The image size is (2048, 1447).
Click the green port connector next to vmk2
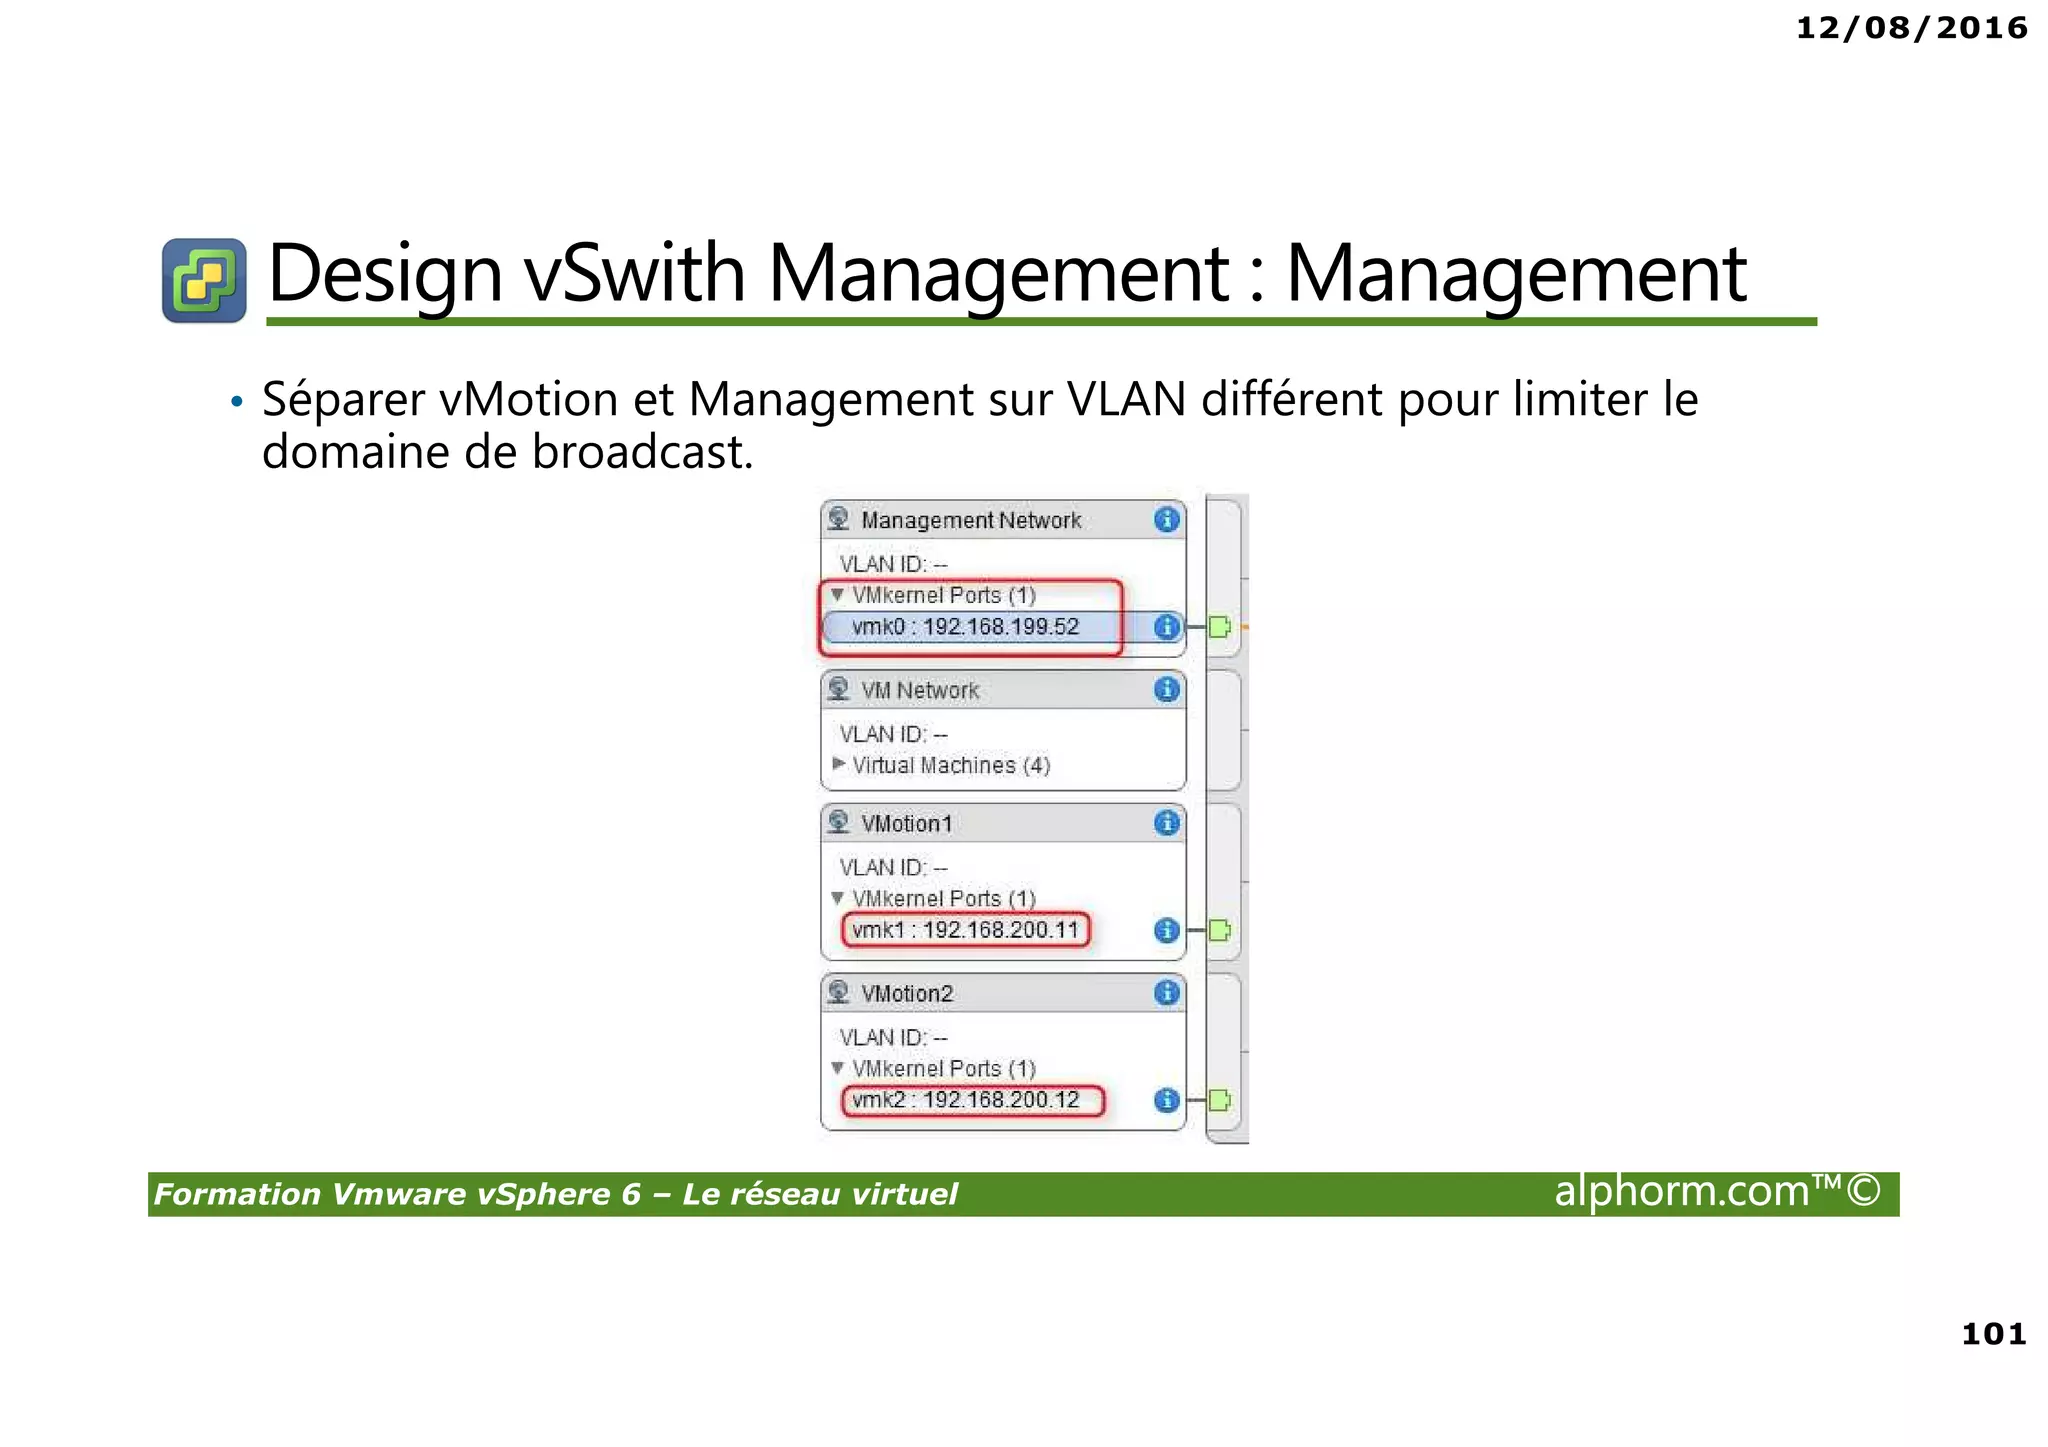[1219, 1100]
